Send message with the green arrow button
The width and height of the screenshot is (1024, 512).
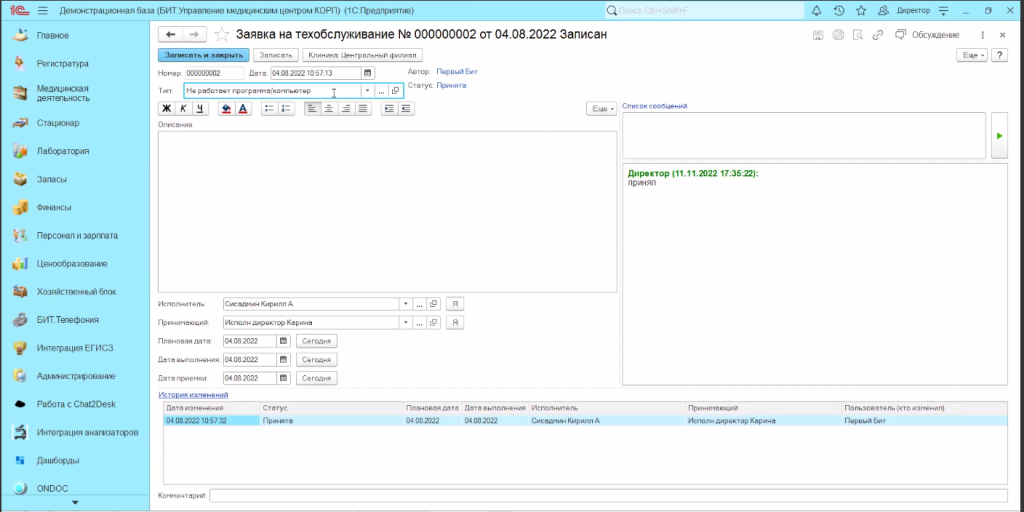999,135
